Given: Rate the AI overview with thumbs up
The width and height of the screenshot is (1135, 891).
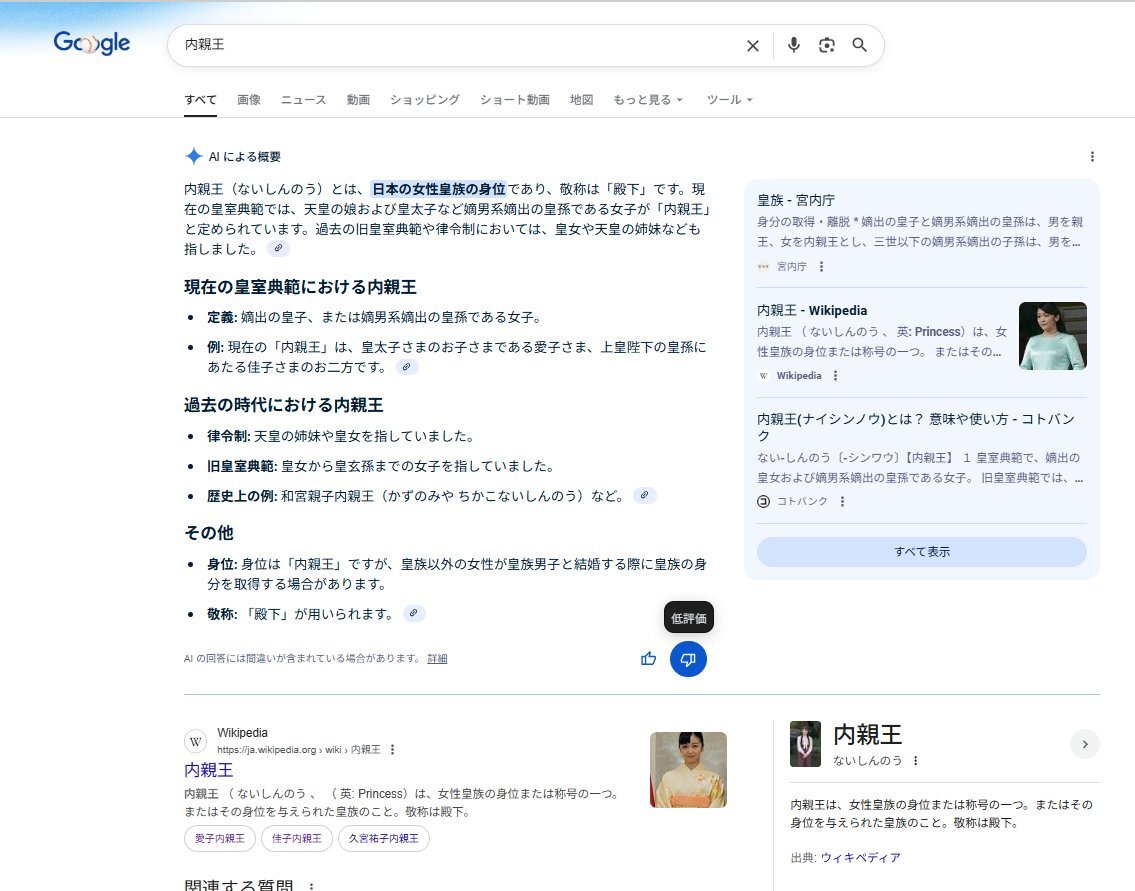Looking at the screenshot, I should tap(649, 658).
